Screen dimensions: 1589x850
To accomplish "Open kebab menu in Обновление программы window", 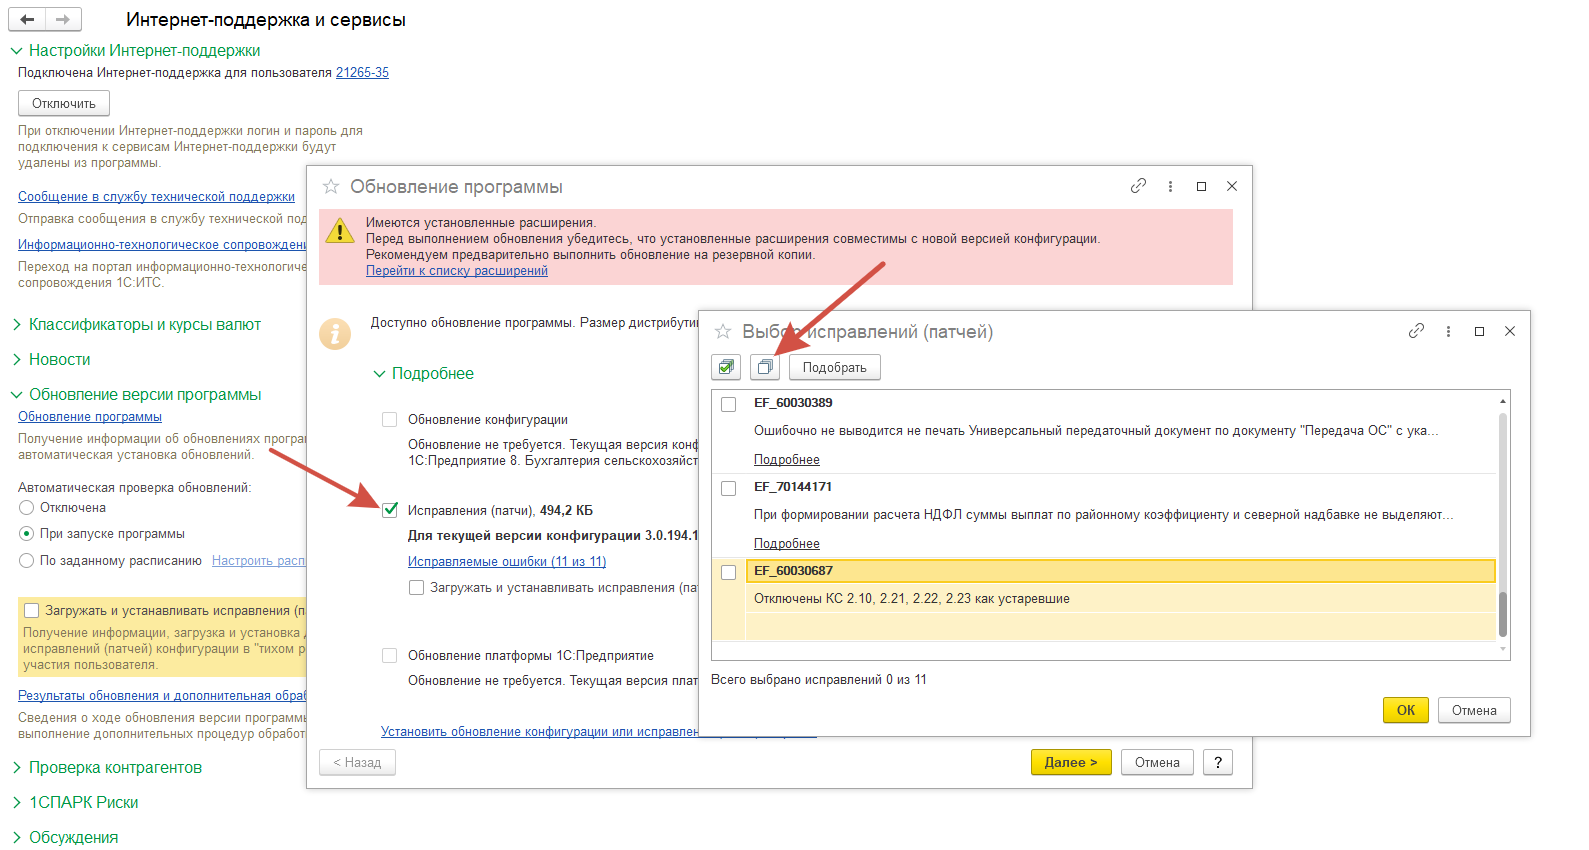I will [1170, 187].
